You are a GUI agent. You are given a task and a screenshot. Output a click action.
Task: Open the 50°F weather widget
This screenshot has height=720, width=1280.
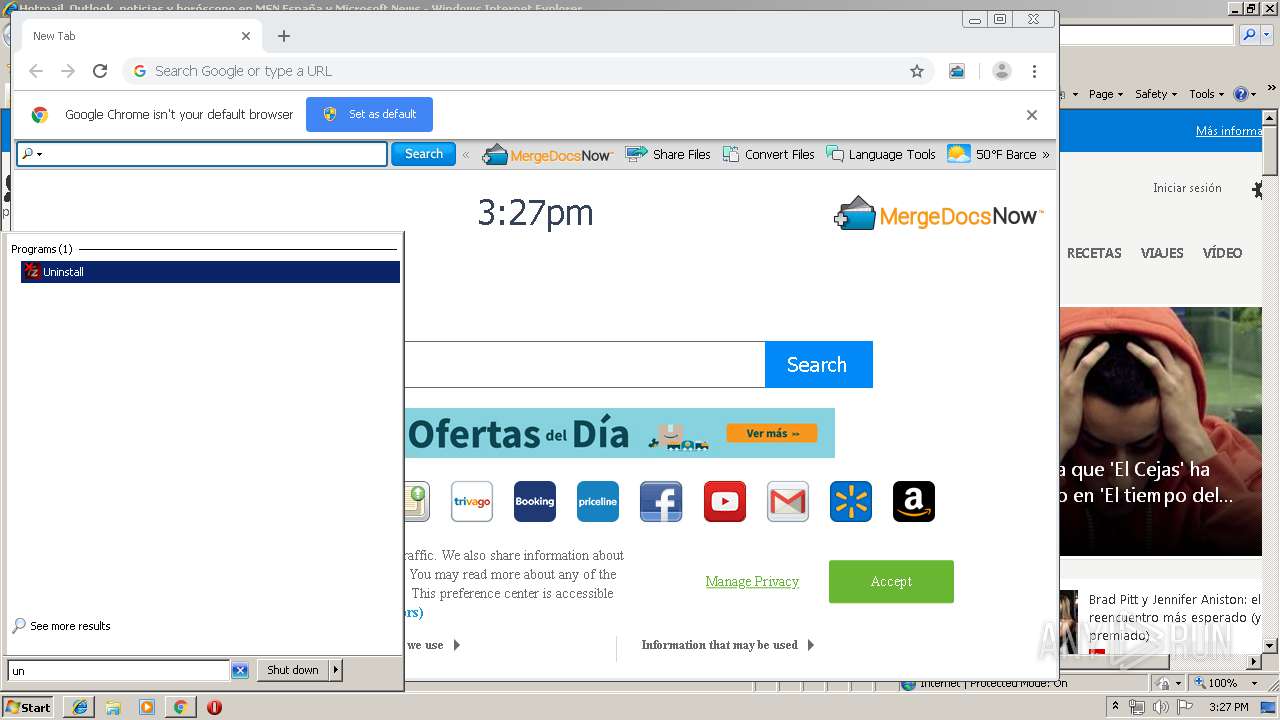click(x=992, y=155)
